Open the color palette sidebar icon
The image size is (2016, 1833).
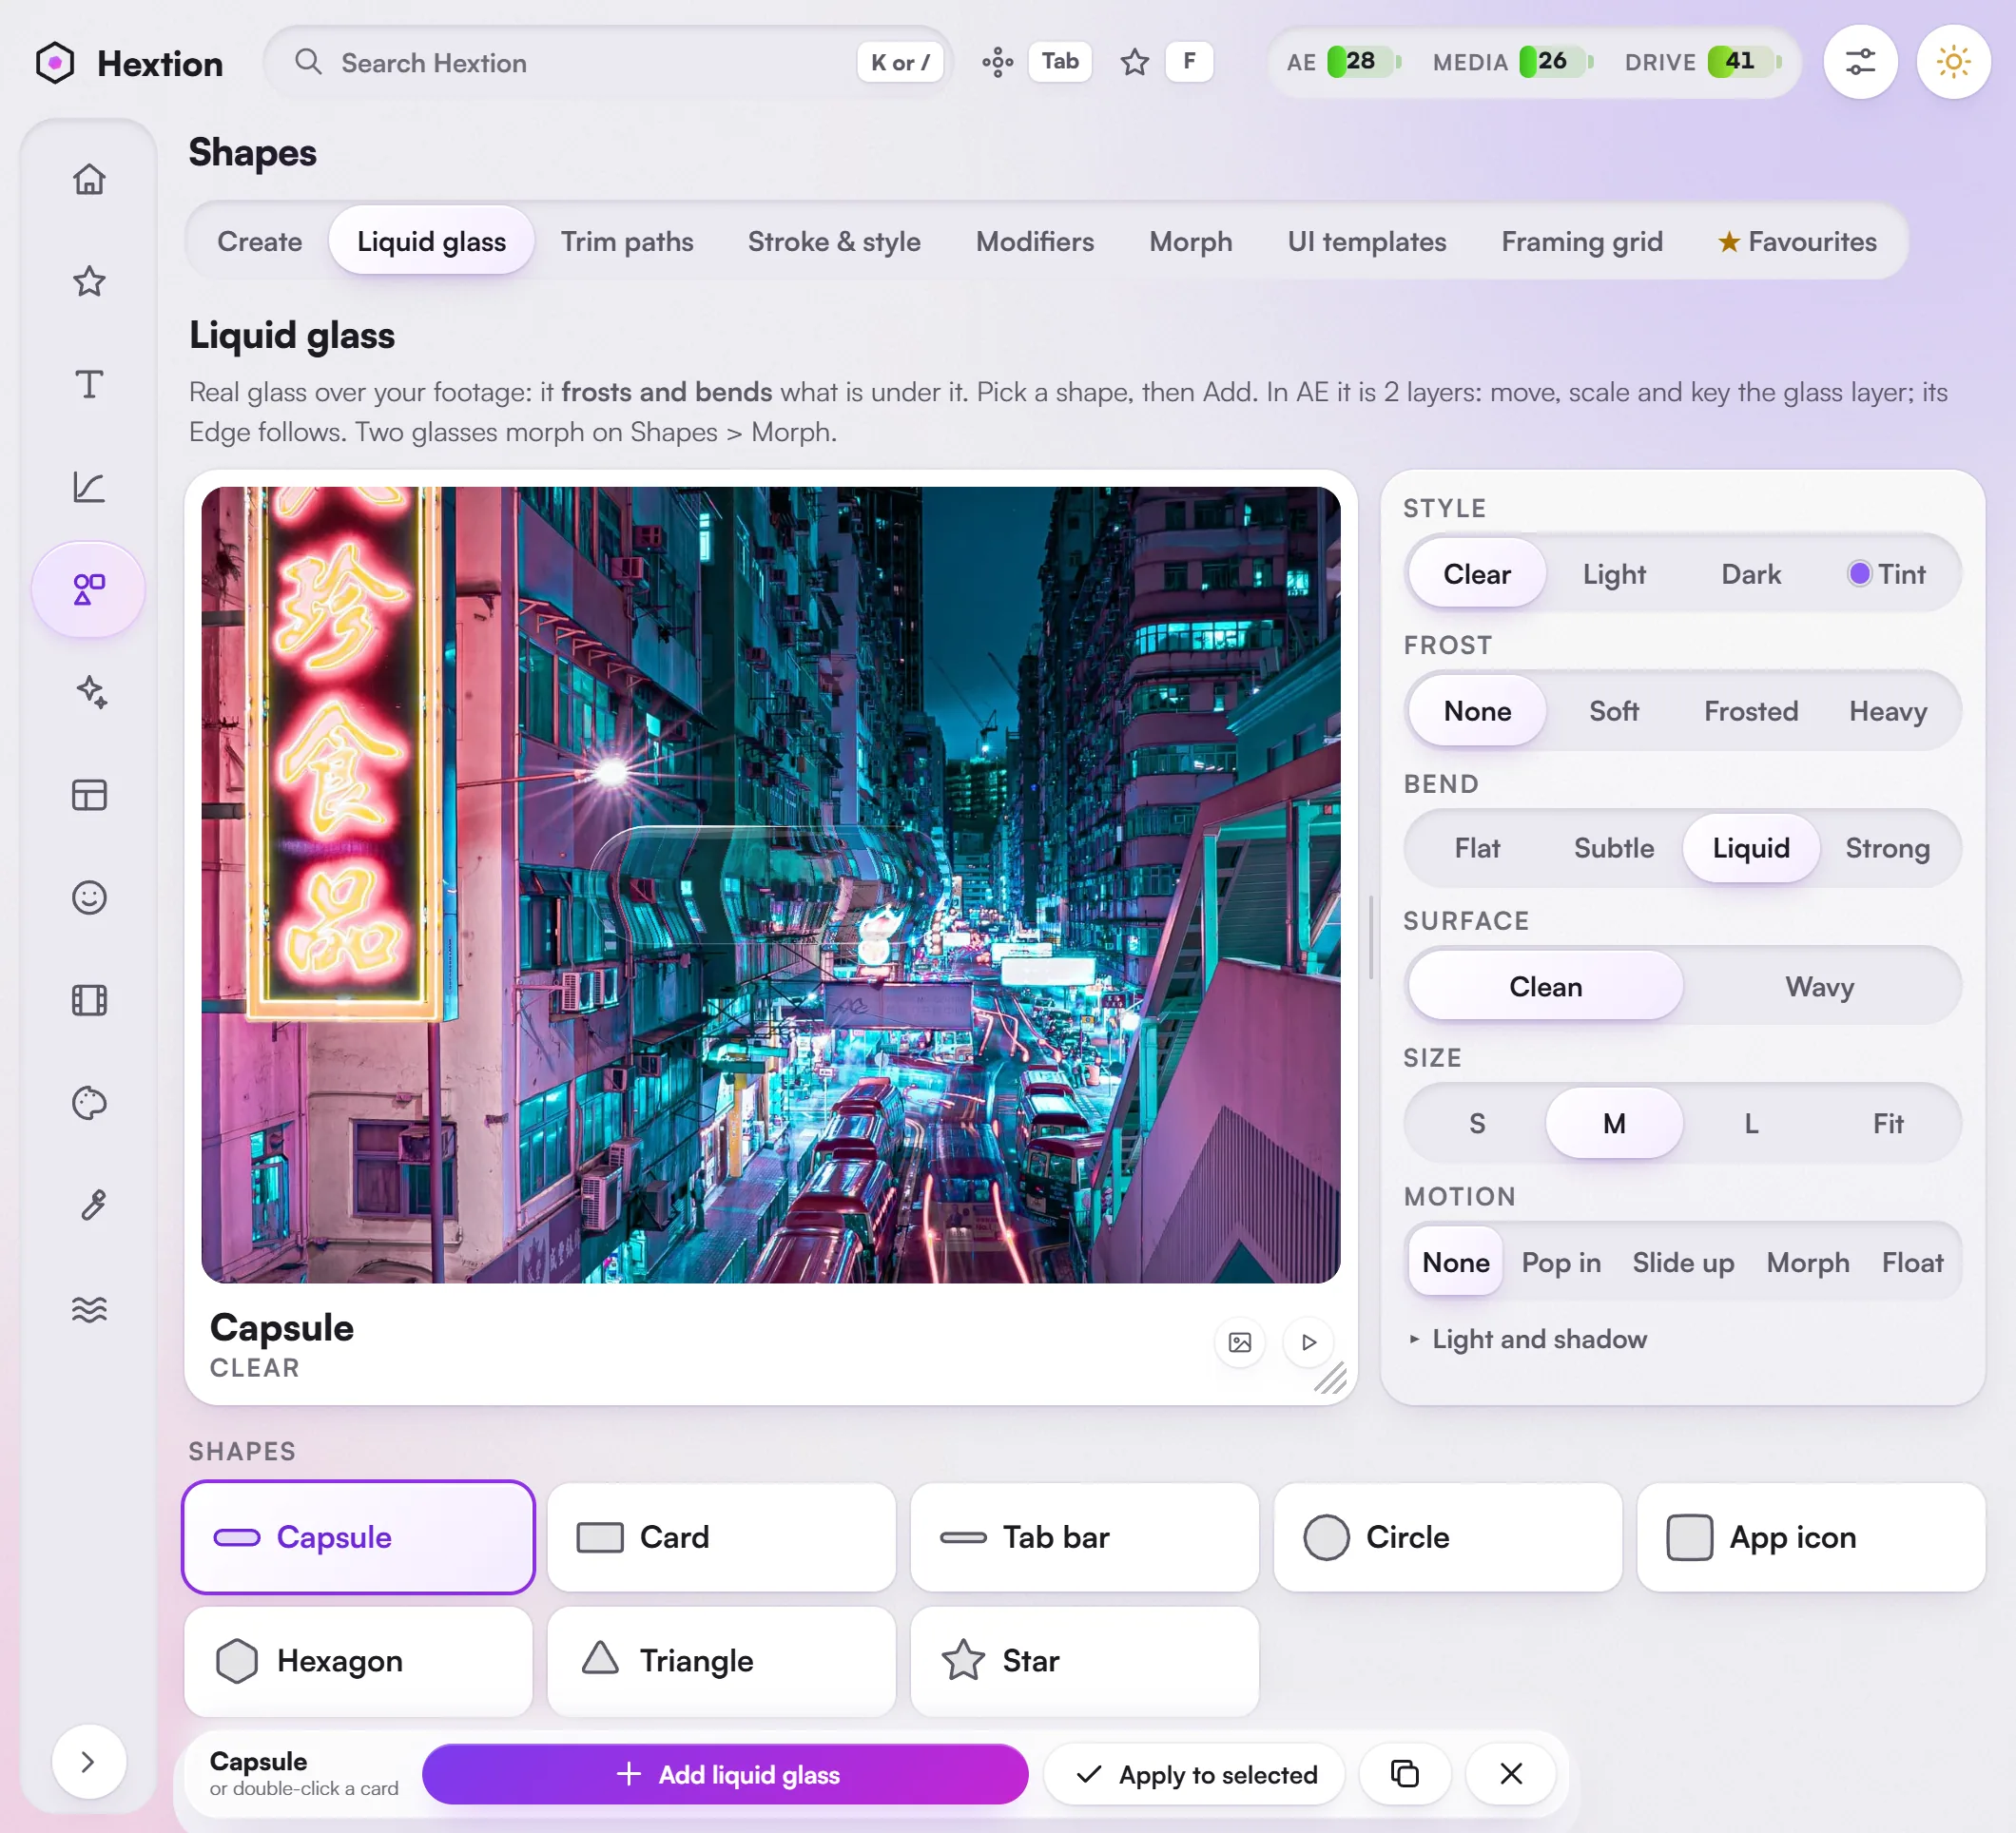pos(89,1103)
